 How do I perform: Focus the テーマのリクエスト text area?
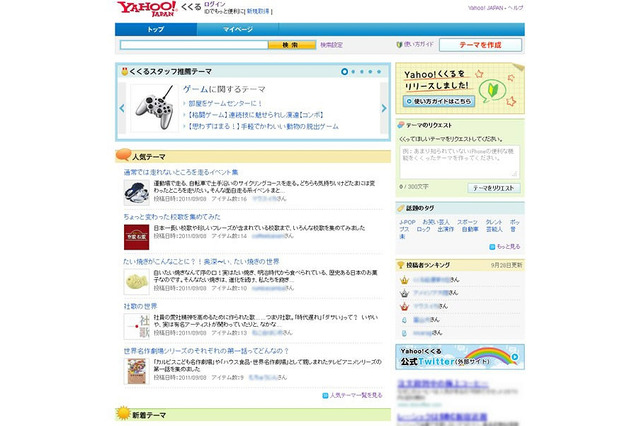point(460,162)
